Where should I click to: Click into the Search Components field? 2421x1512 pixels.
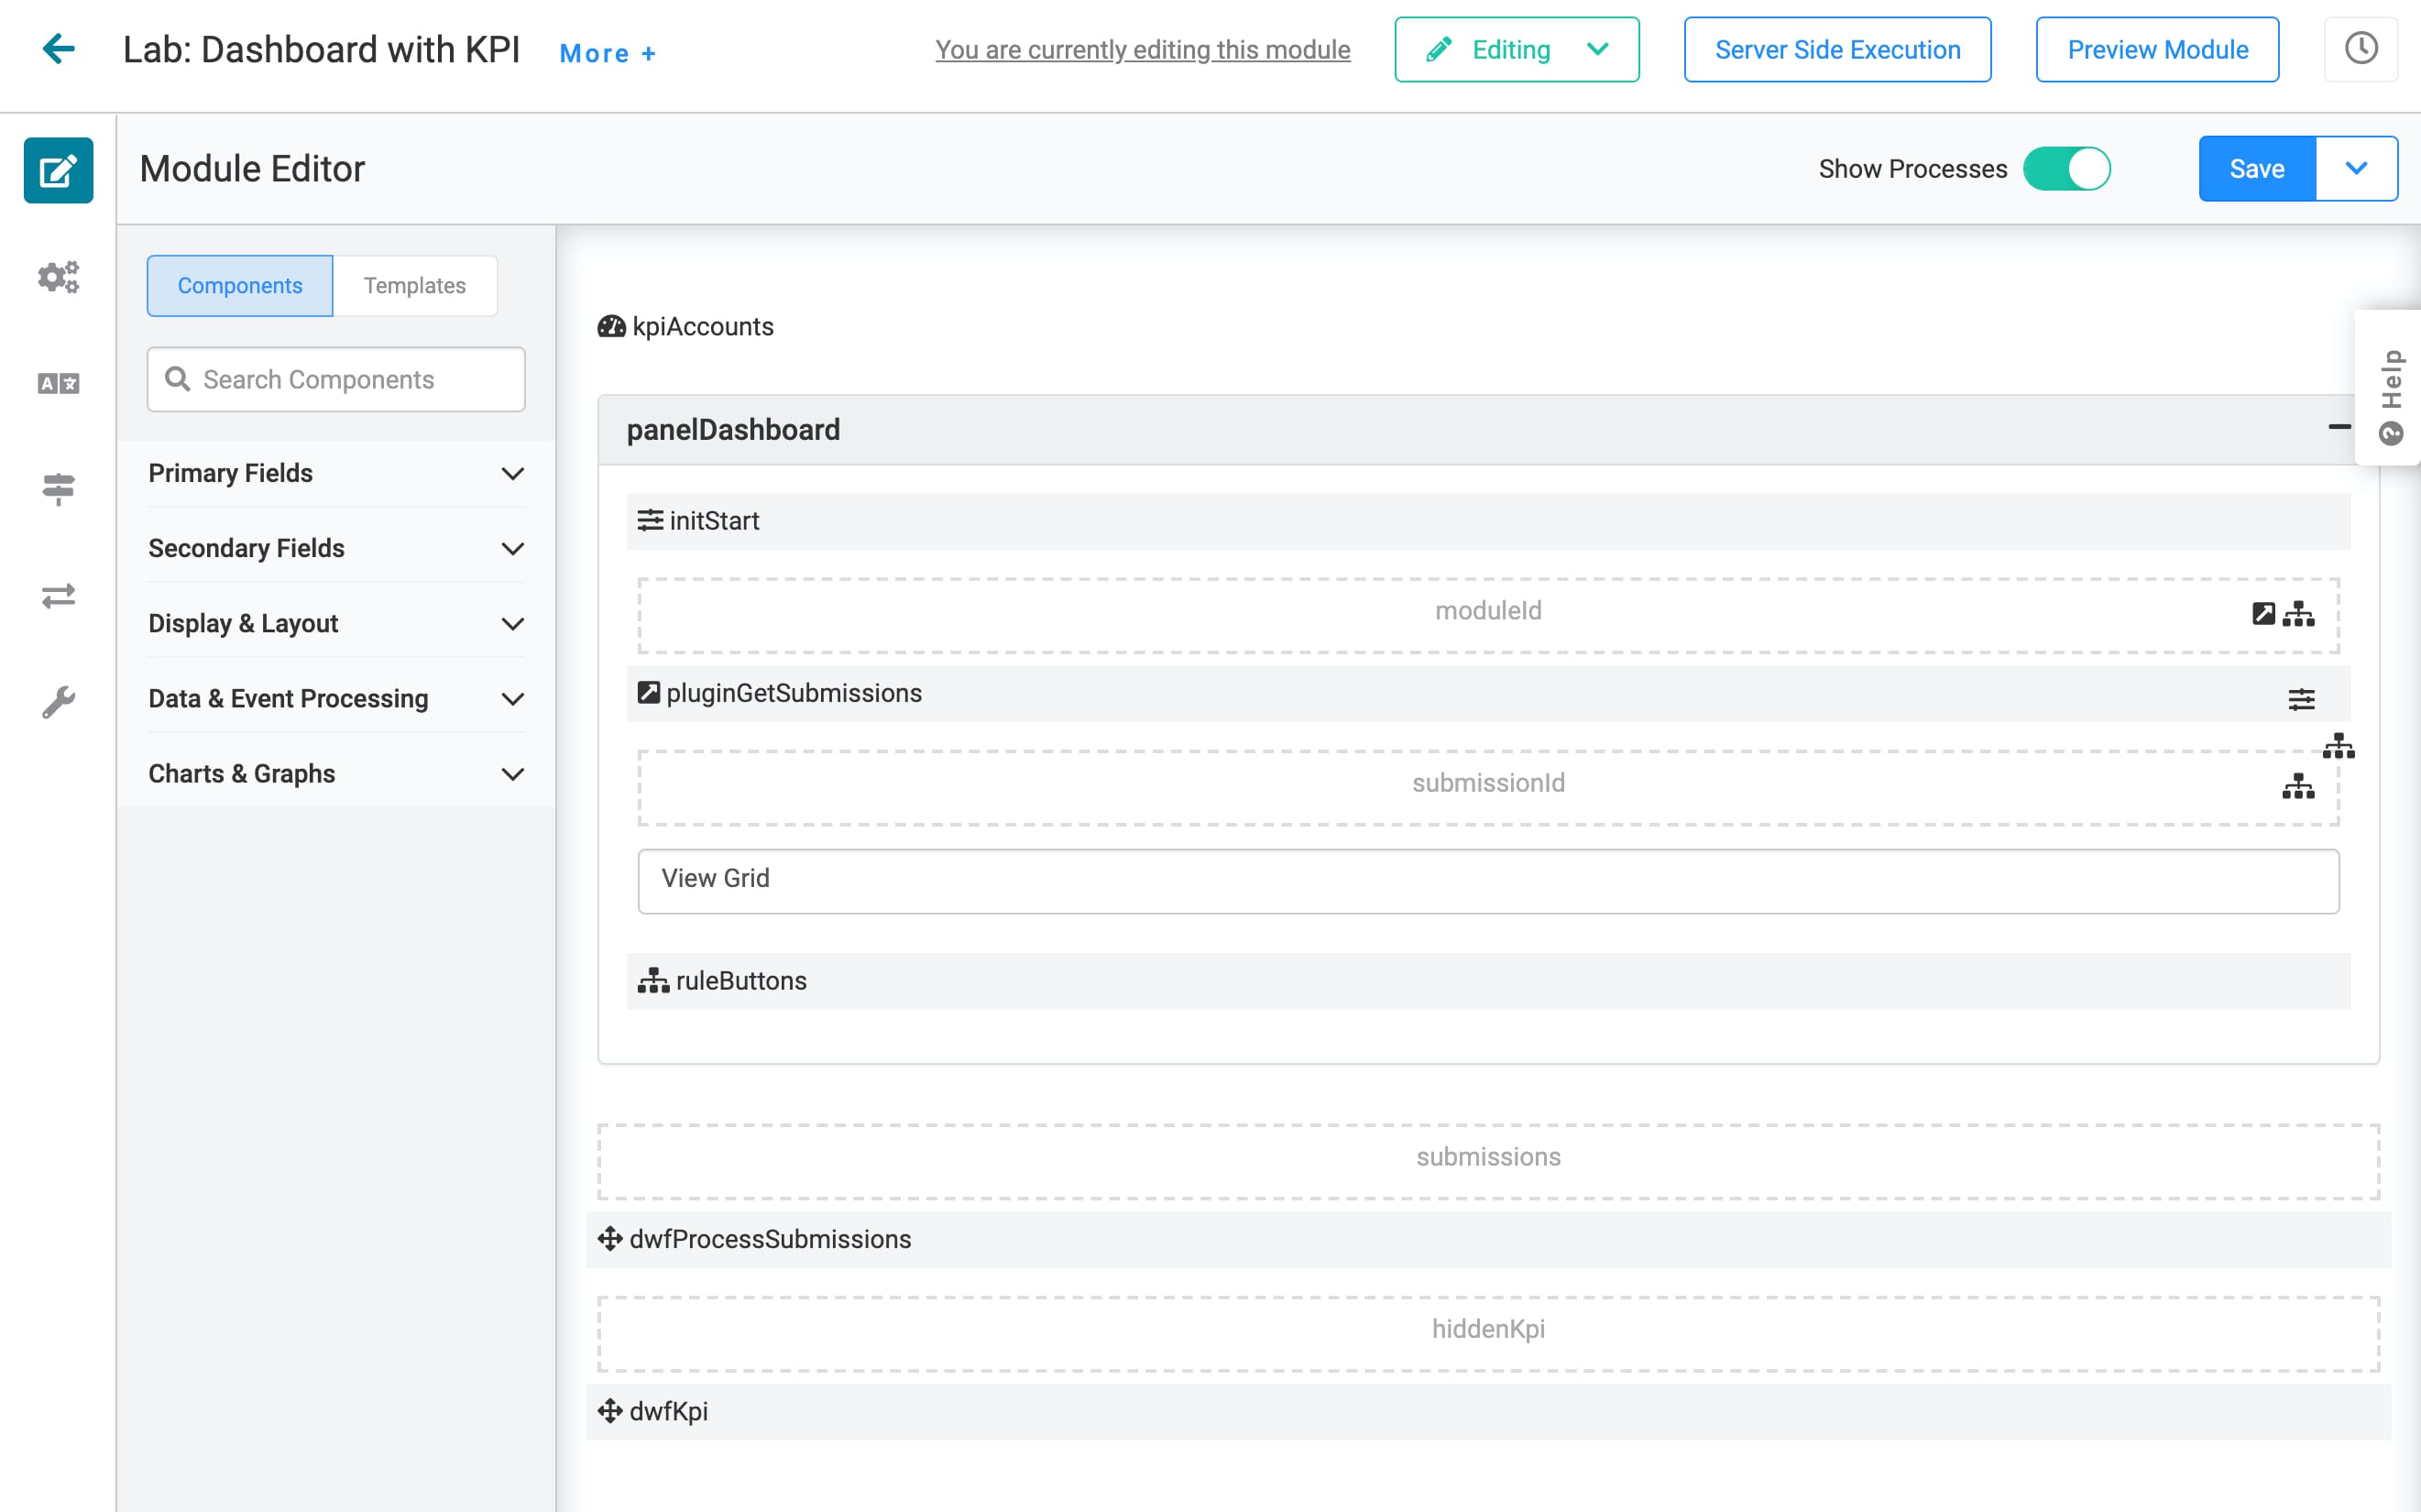[336, 379]
